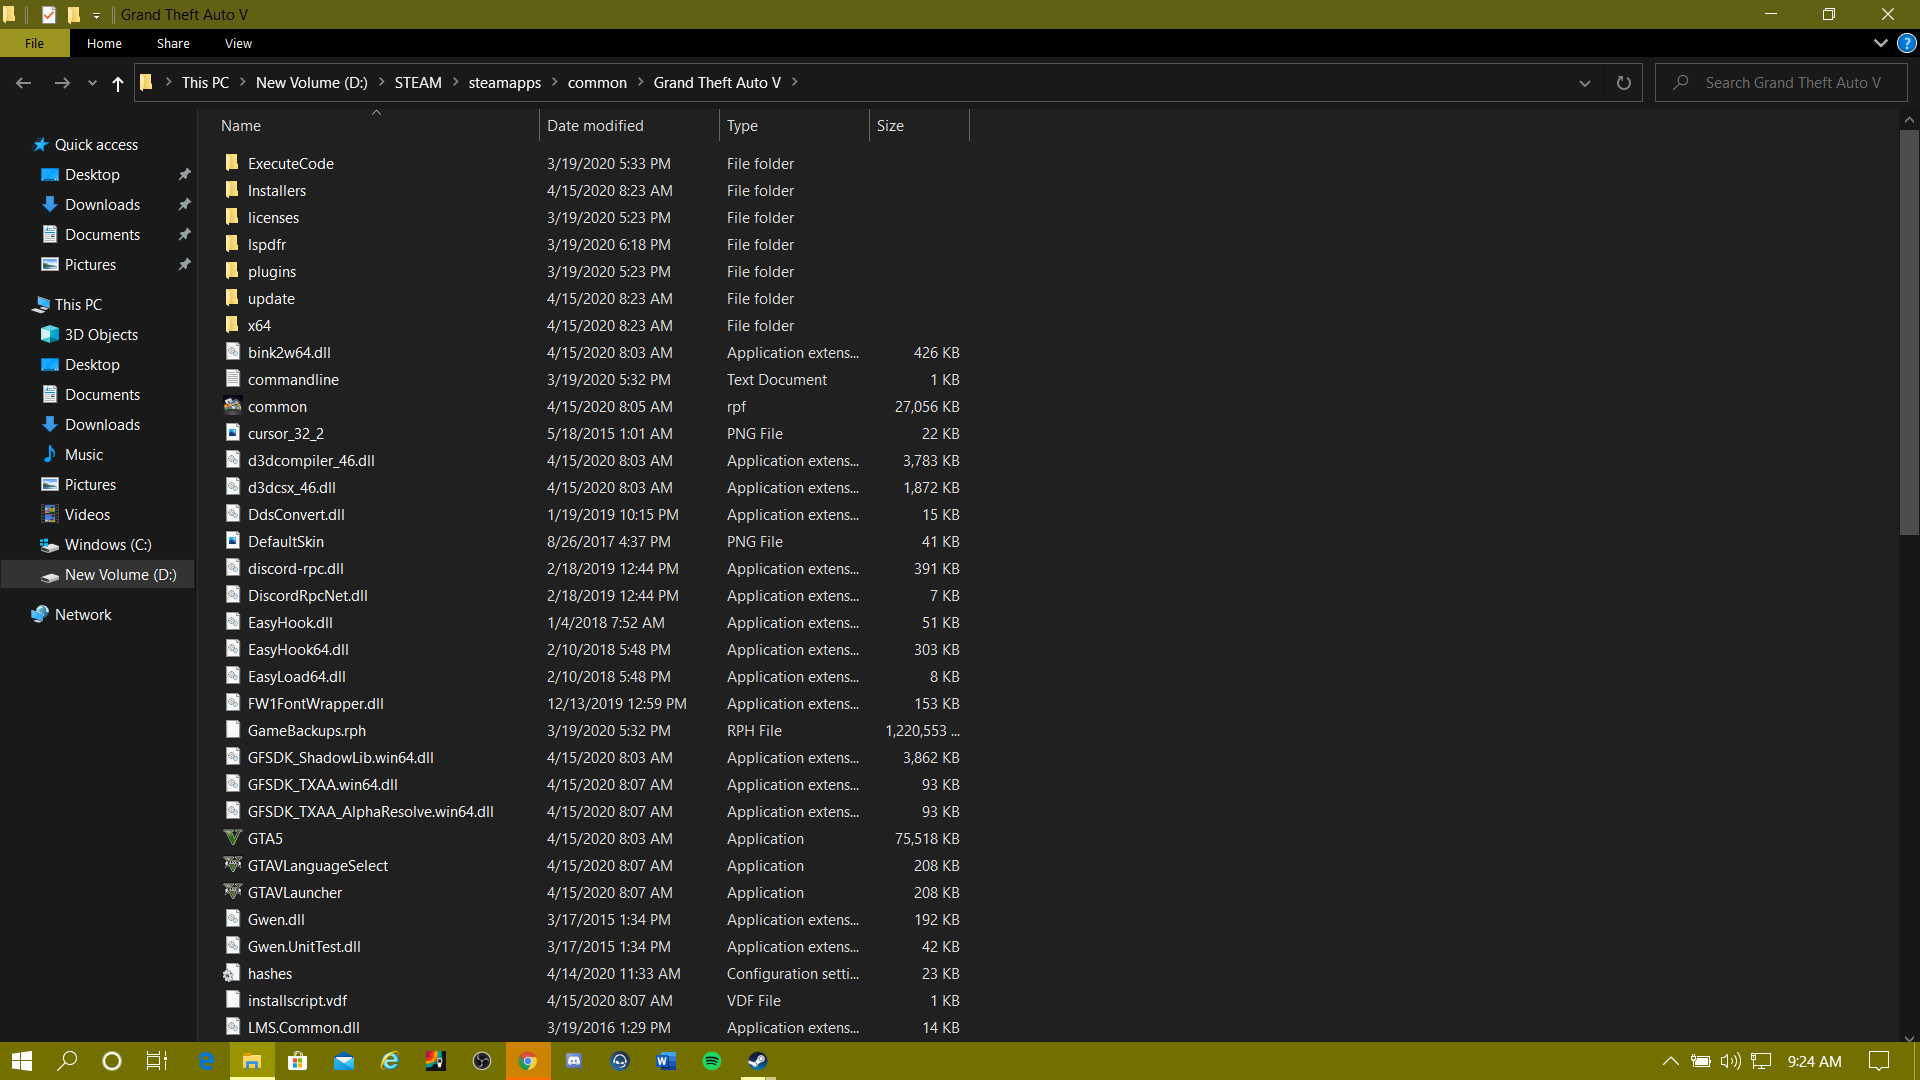This screenshot has height=1080, width=1920.
Task: Click the Up directory arrow icon
Action: [118, 83]
